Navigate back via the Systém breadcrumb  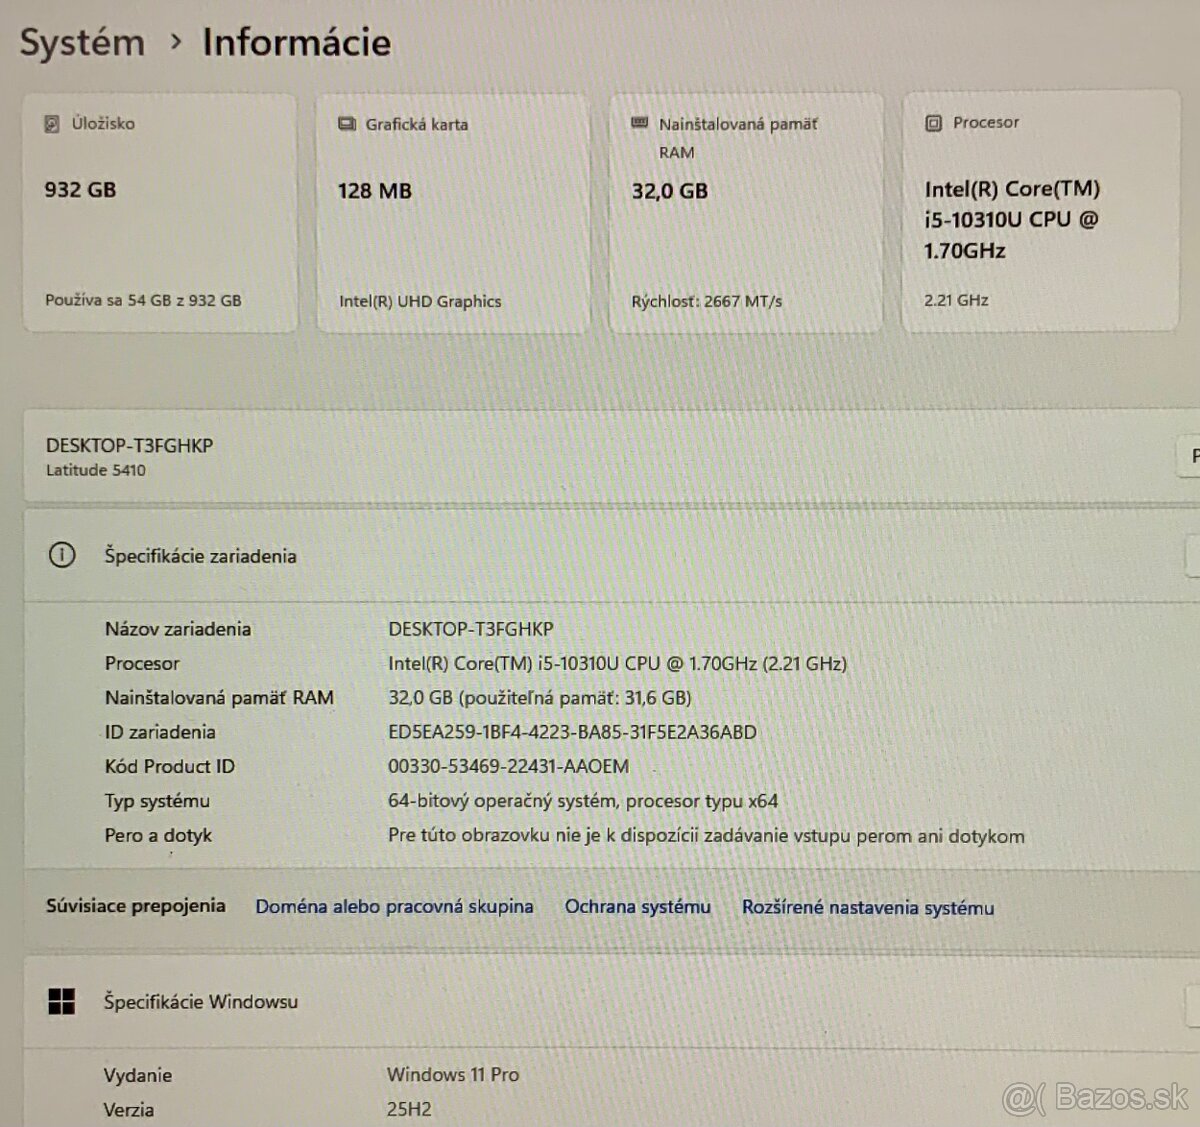(81, 42)
